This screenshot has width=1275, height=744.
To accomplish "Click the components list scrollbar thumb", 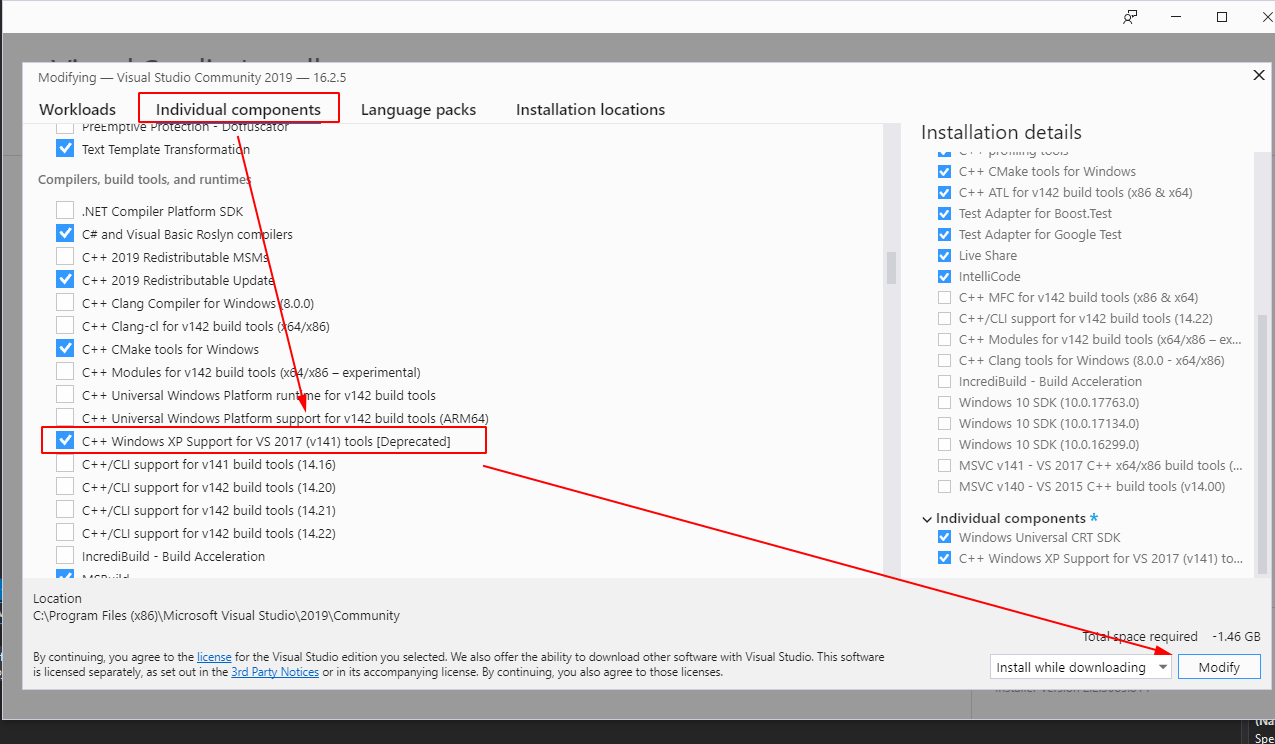I will pyautogui.click(x=891, y=268).
